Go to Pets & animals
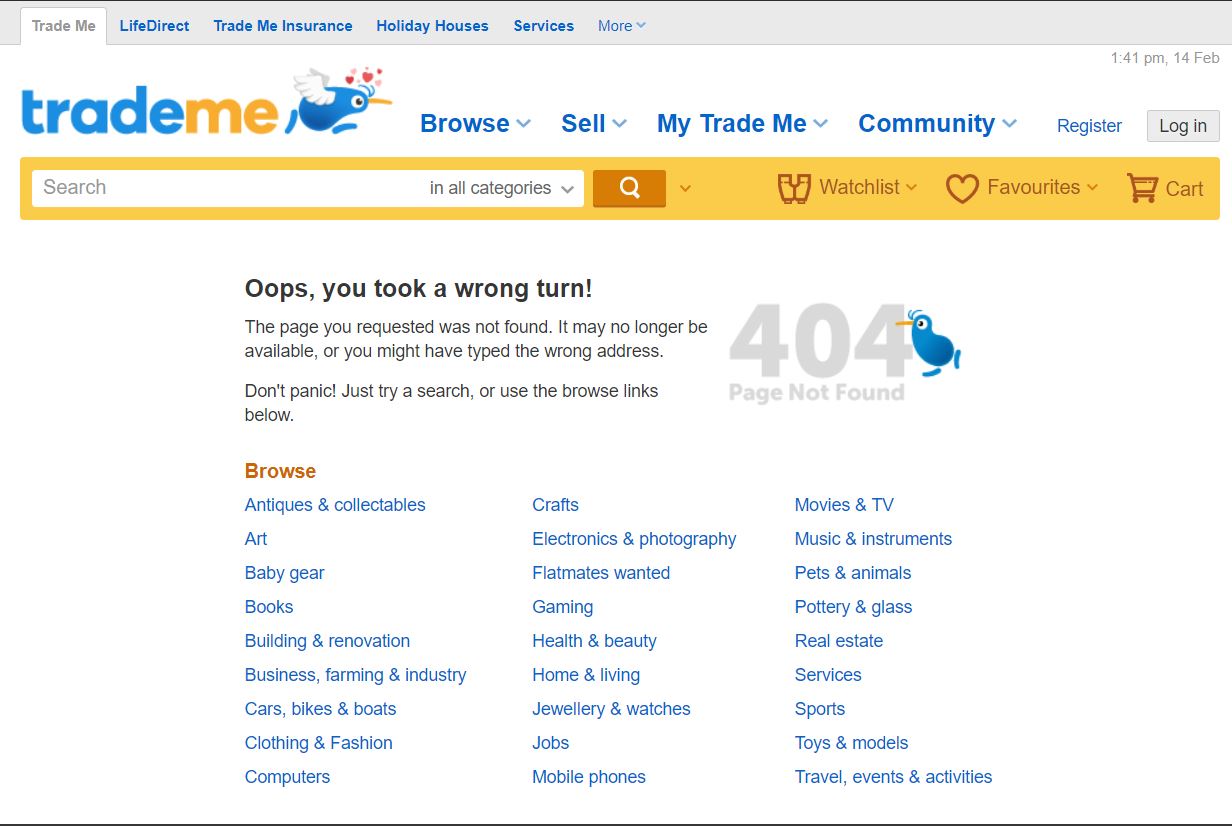 (853, 573)
